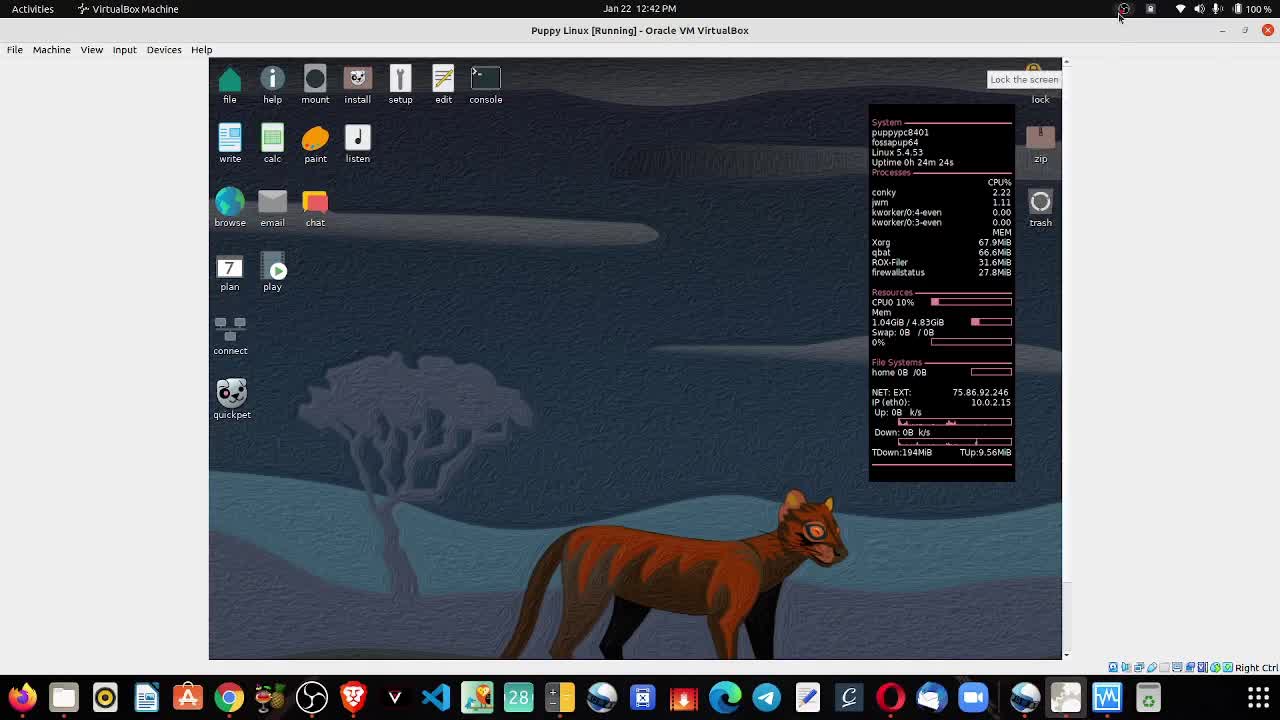The width and height of the screenshot is (1280, 720).
Task: Open the zip archive desktop icon
Action: click(x=1040, y=145)
